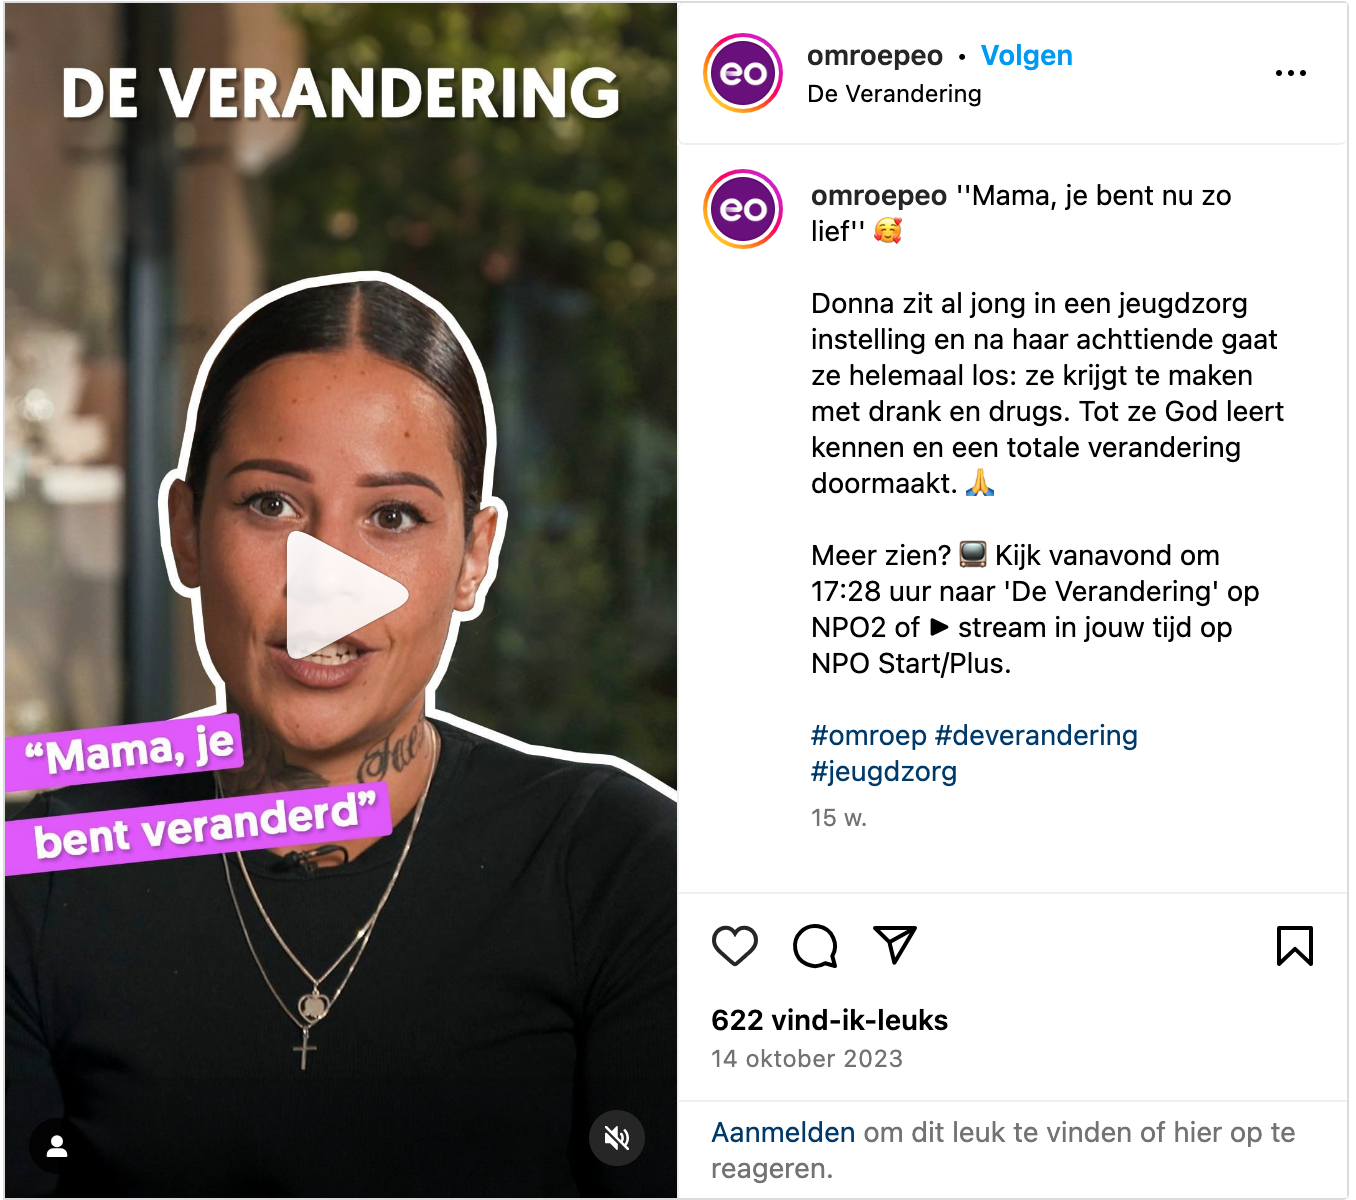The width and height of the screenshot is (1356, 1200).
Task: Open the #deverandering hashtag
Action: pyautogui.click(x=1036, y=736)
